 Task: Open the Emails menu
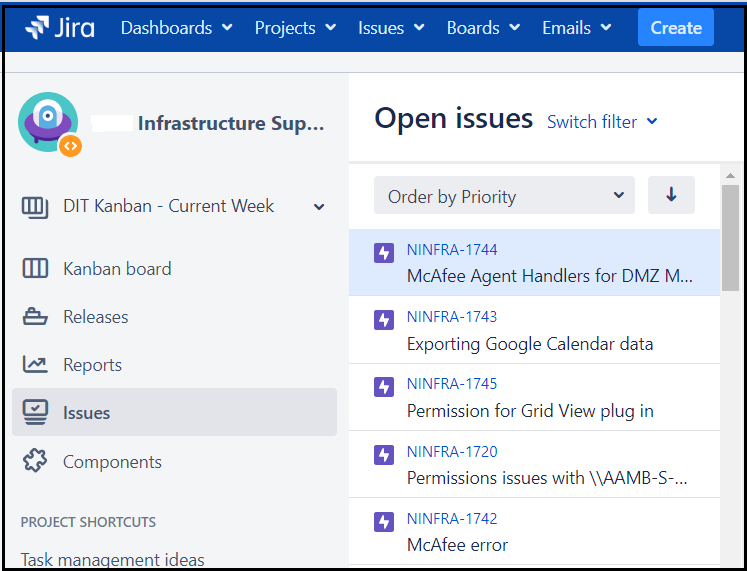point(576,28)
